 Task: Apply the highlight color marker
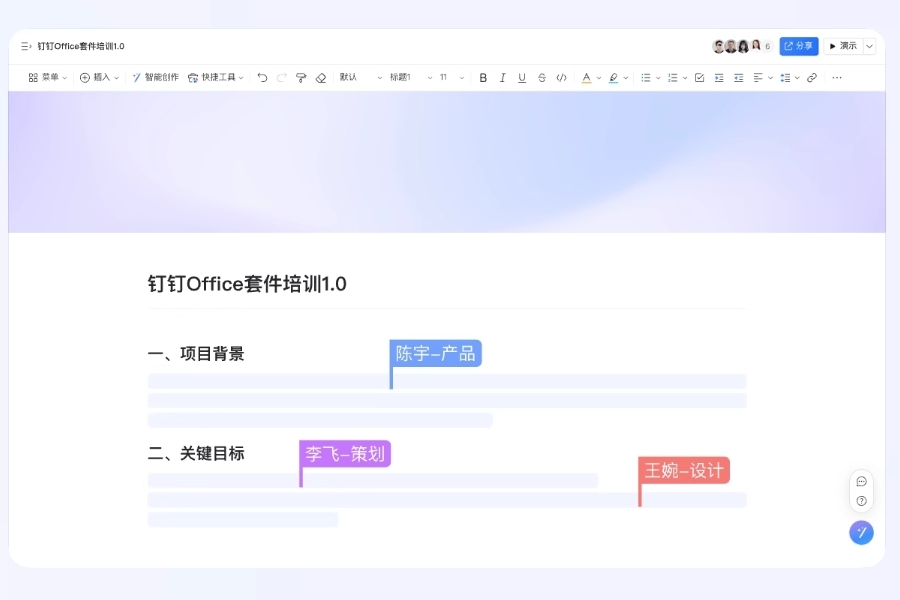click(614, 78)
